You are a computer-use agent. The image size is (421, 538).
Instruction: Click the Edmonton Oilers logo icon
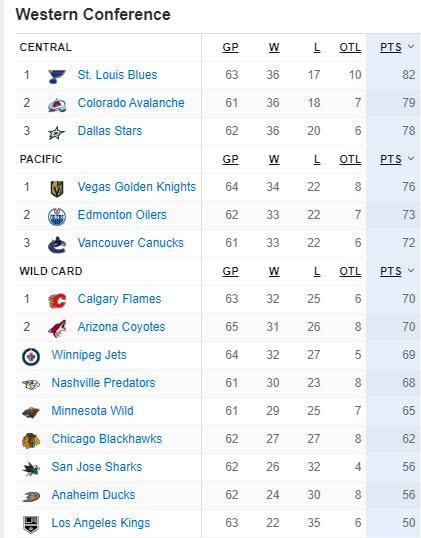tap(57, 217)
